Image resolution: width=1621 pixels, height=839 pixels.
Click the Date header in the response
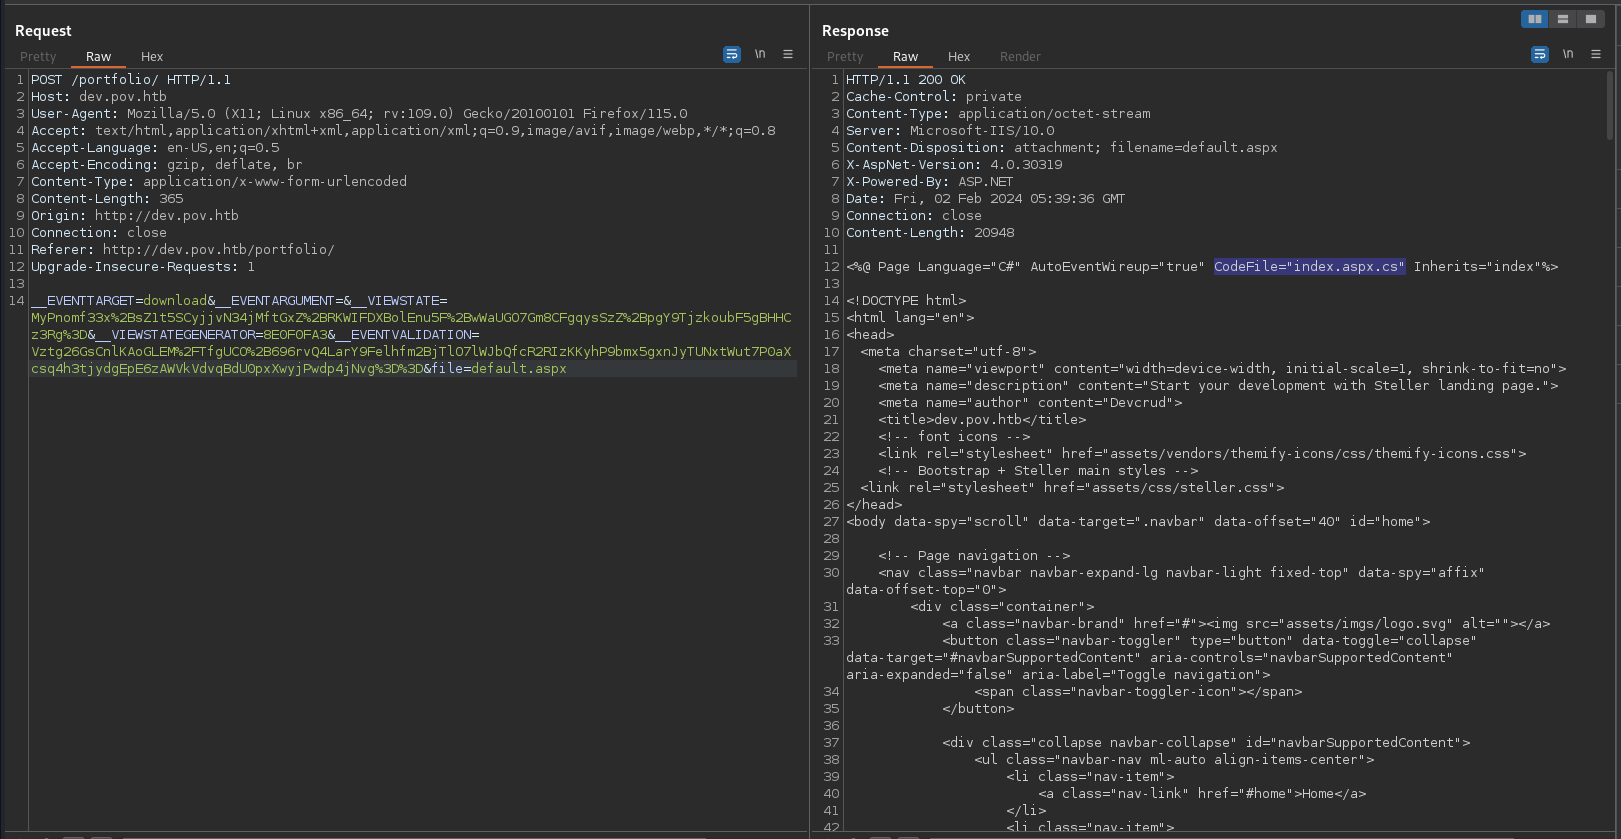[x=986, y=199]
